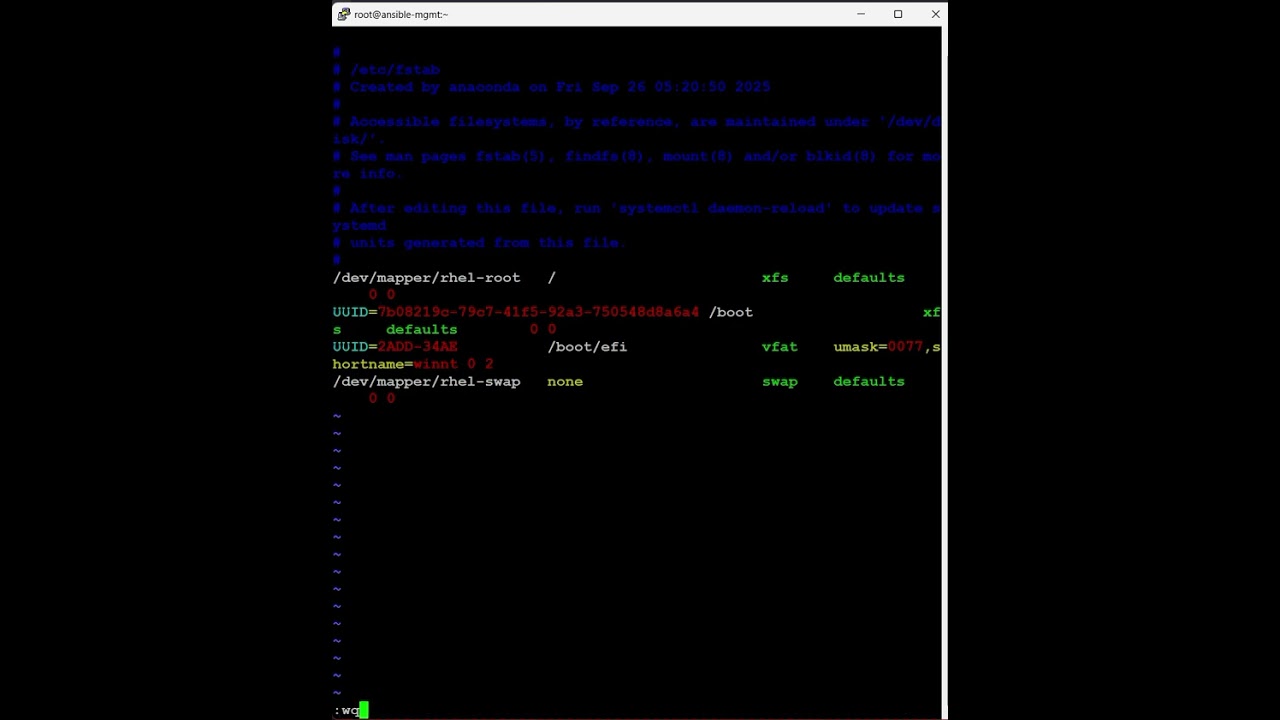Click the UUID=7b08219c boot entry
Image resolution: width=1280 pixels, height=720 pixels.
(516, 312)
